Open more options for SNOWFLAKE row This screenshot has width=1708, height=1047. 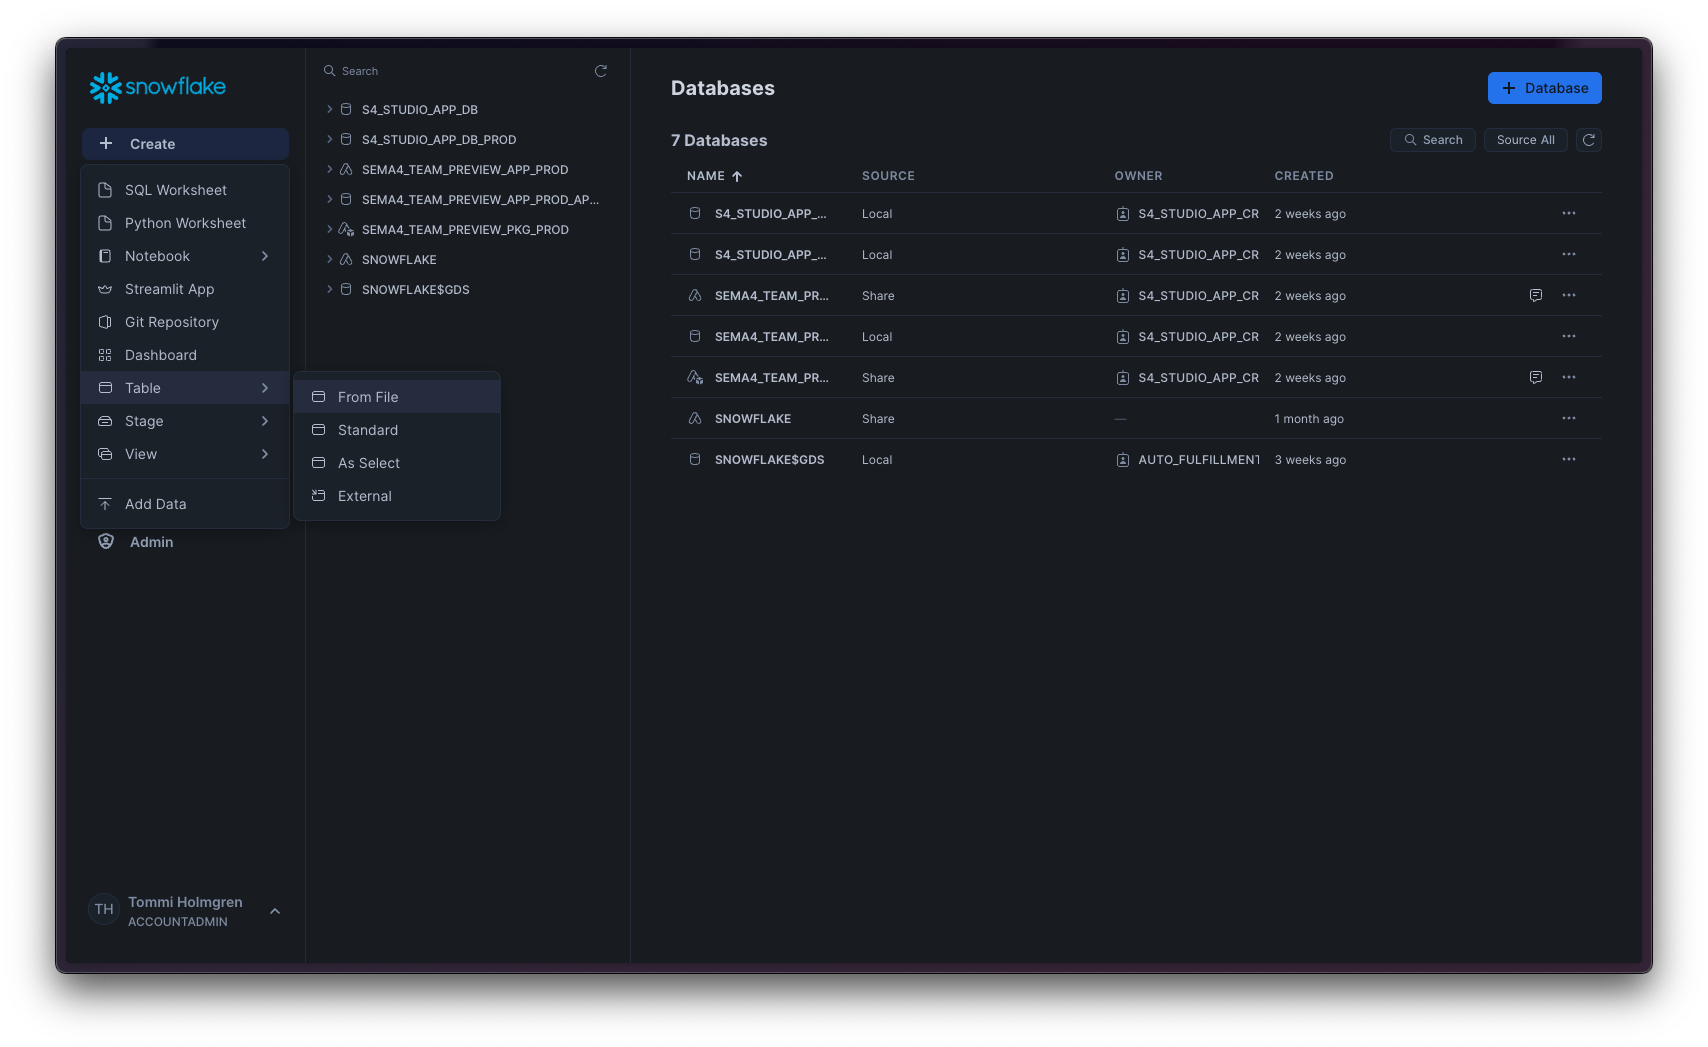tap(1569, 418)
